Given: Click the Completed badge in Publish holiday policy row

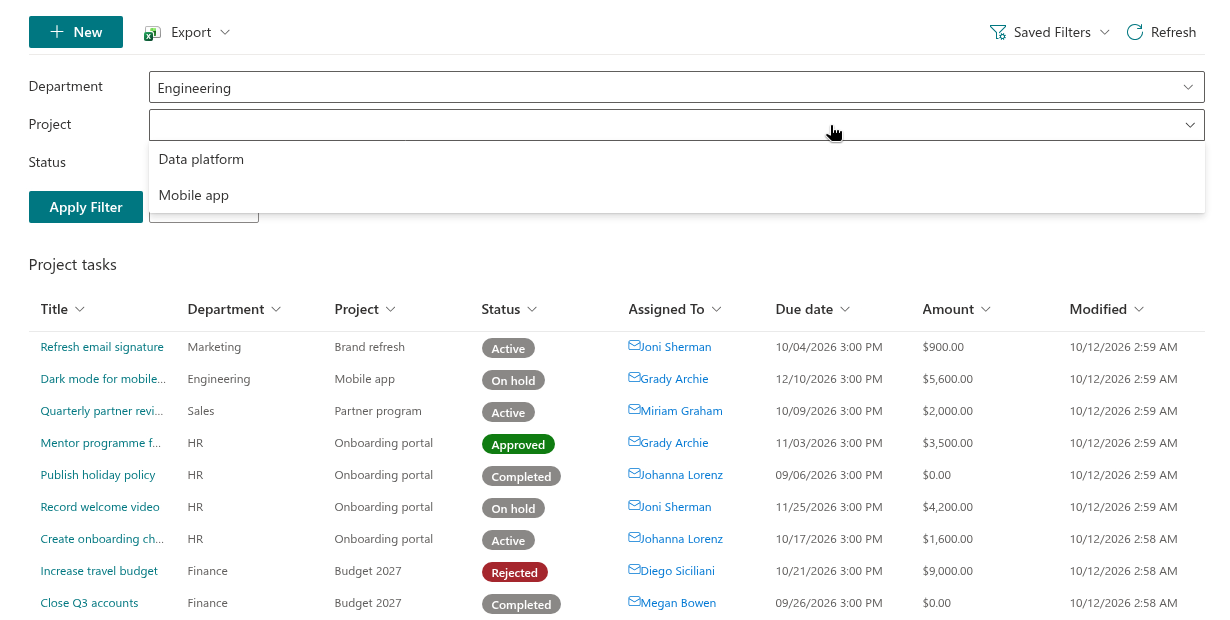Looking at the screenshot, I should [x=521, y=476].
